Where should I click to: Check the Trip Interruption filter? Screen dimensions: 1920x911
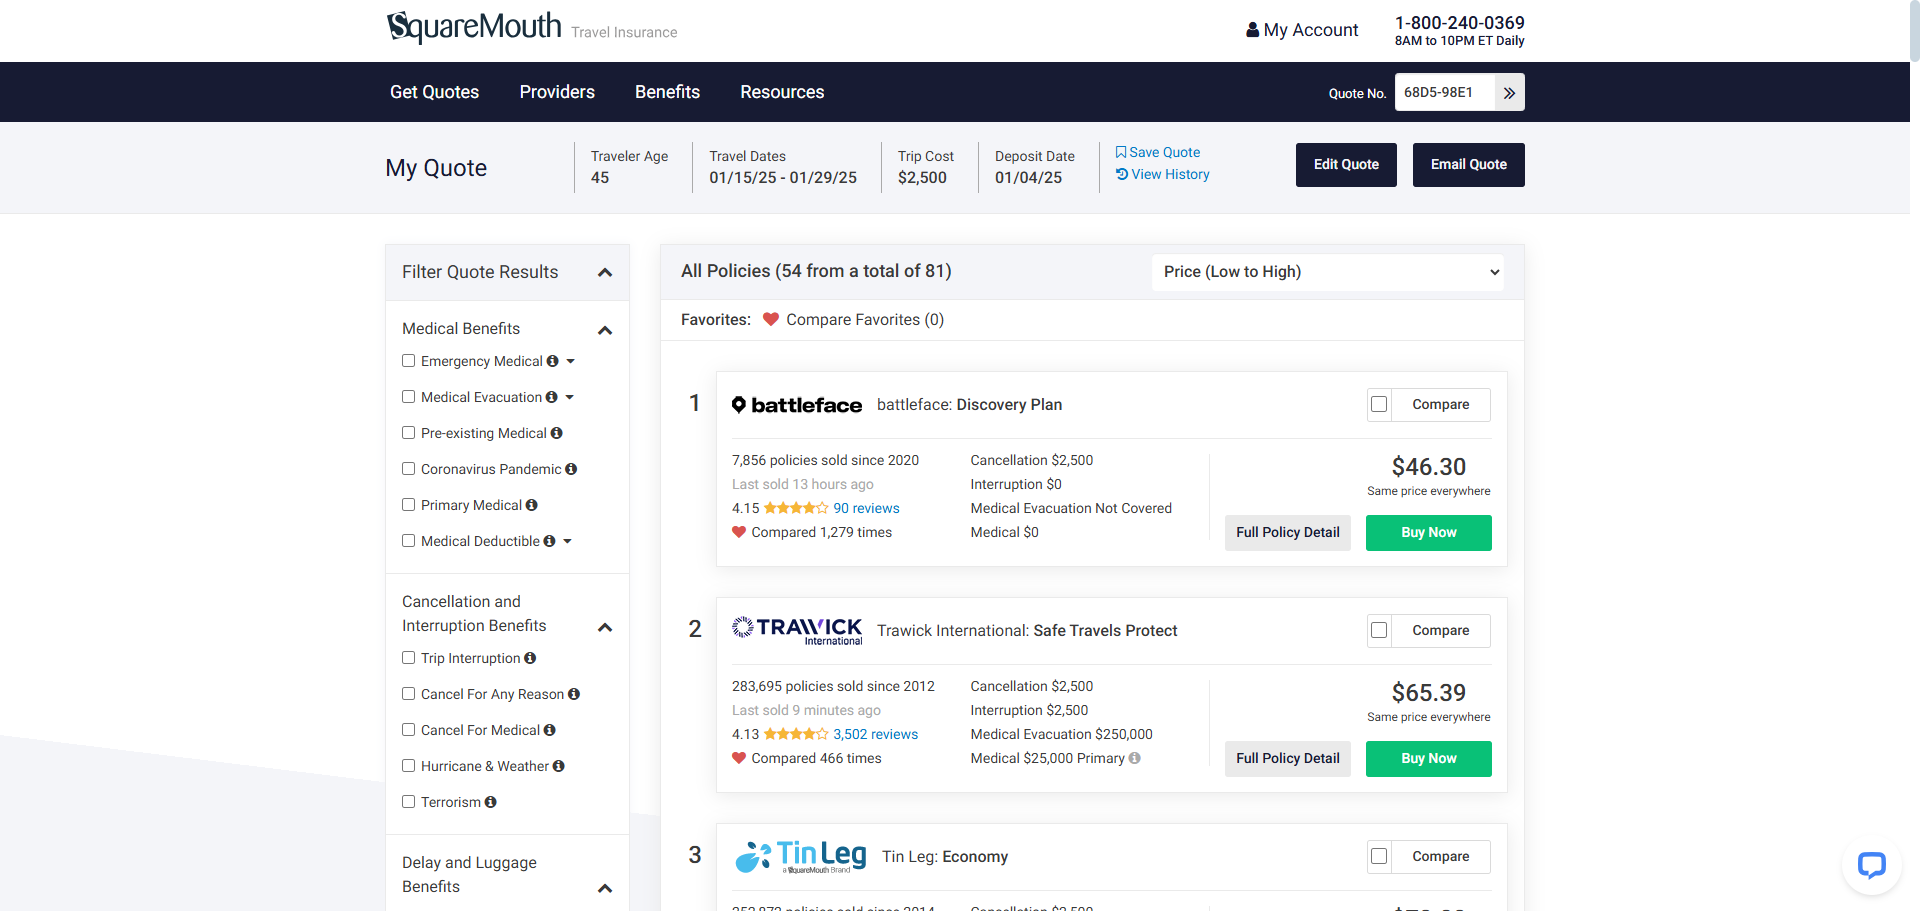408,658
